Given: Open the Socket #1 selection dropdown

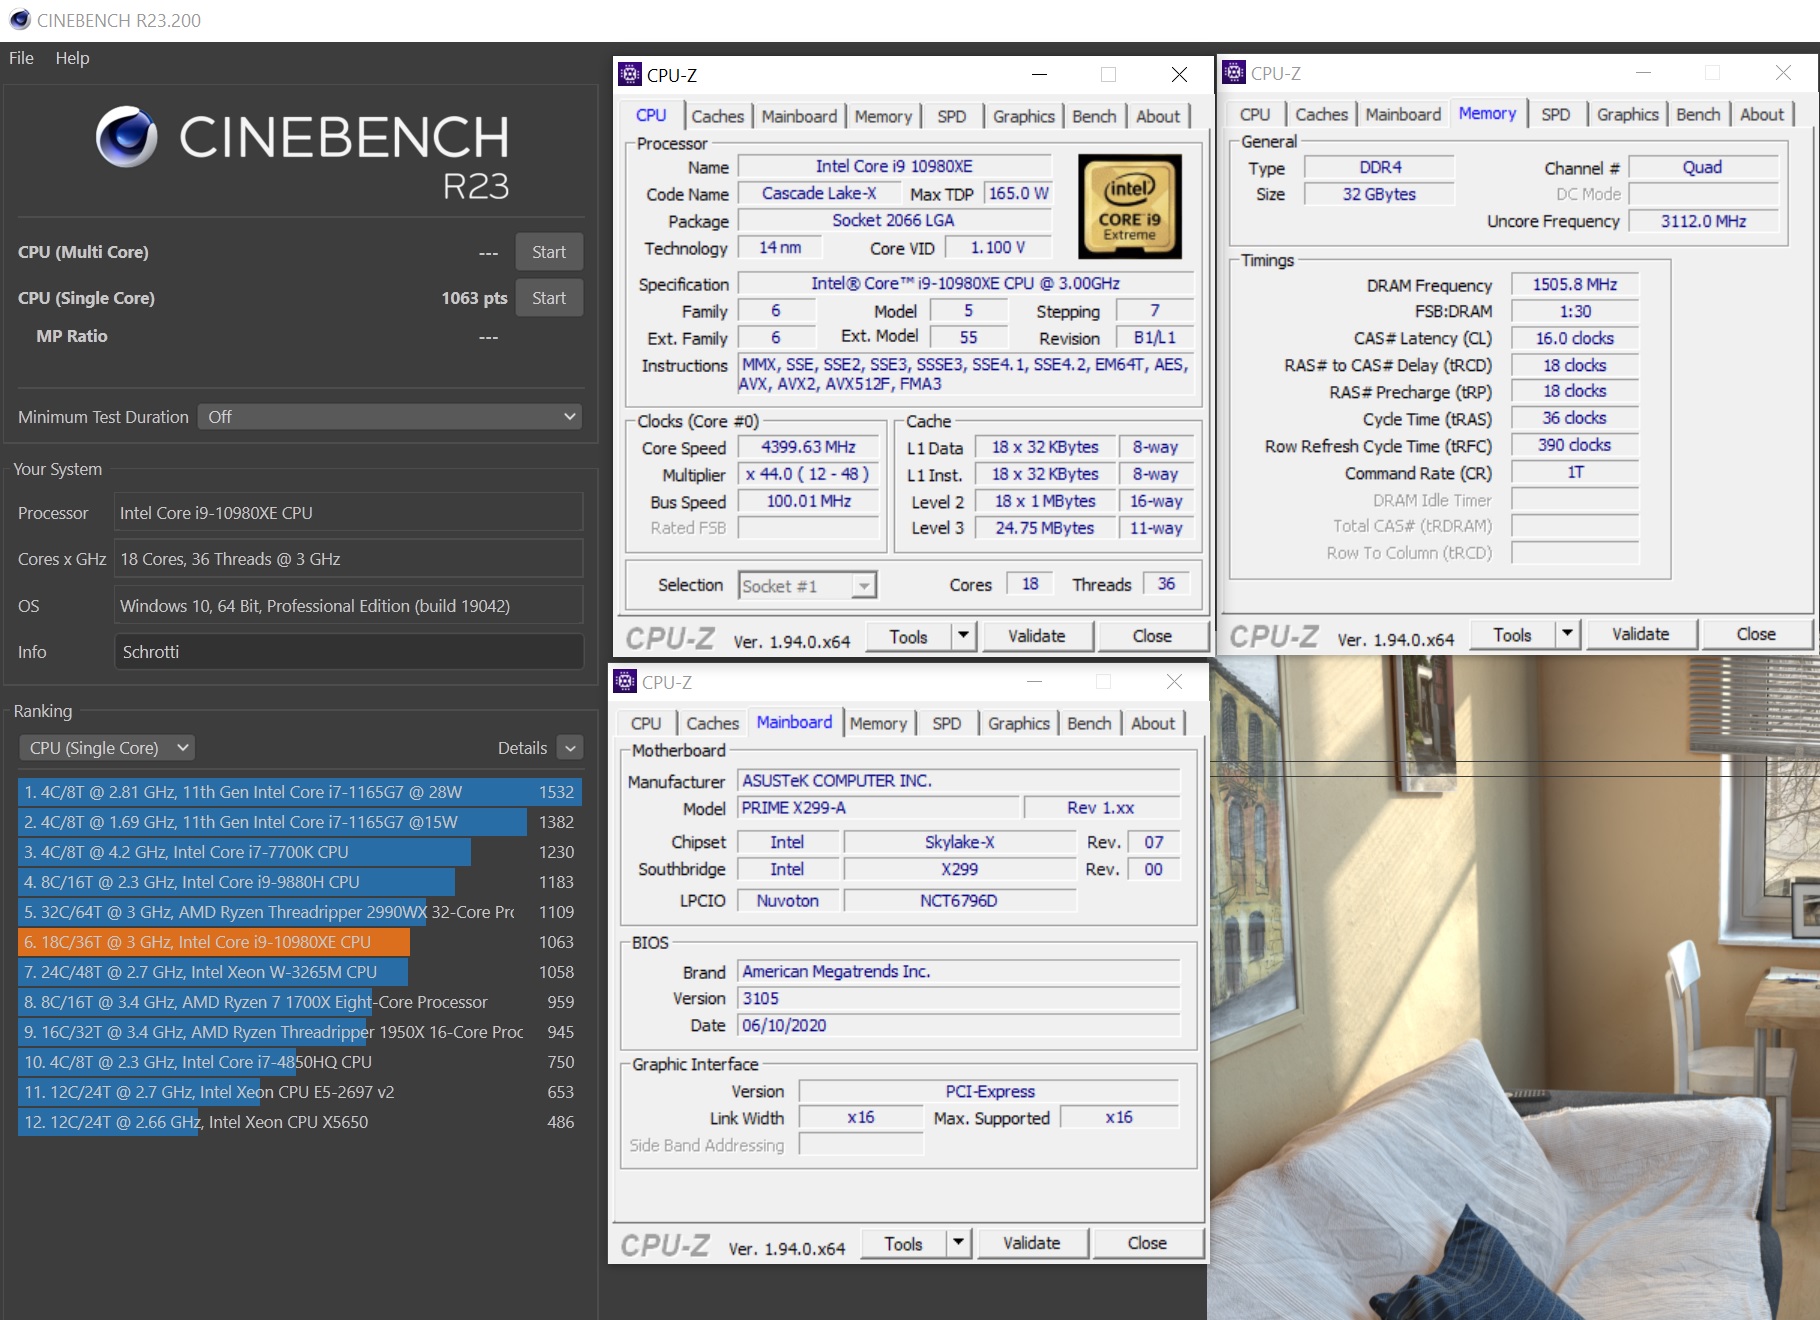Looking at the screenshot, I should pyautogui.click(x=808, y=586).
